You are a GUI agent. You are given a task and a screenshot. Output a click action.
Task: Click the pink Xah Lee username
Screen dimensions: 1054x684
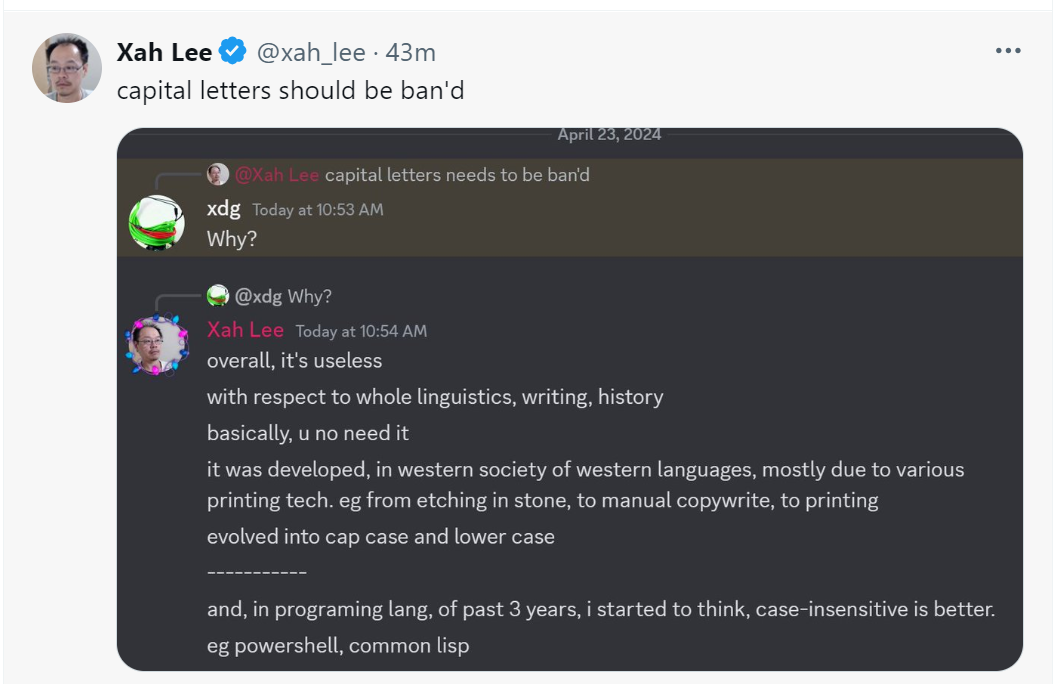coord(245,330)
